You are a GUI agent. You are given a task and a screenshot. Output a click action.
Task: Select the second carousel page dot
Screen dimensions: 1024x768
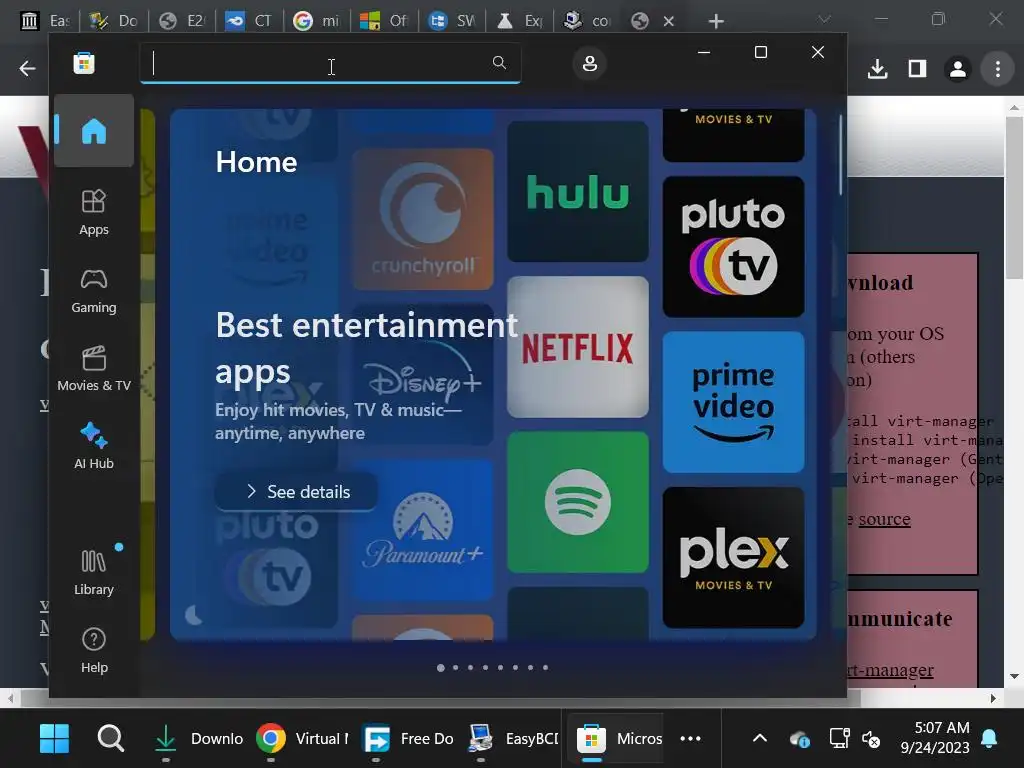pos(456,667)
